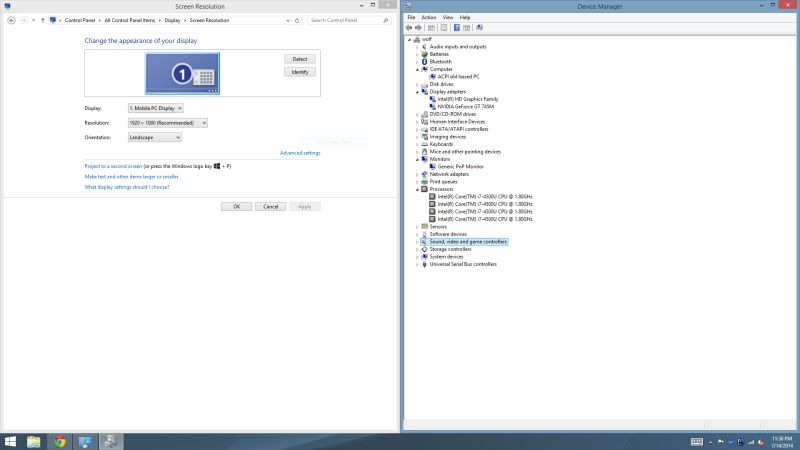
Task: Select Intel(R) HD Graphics Family device
Action: (468, 99)
